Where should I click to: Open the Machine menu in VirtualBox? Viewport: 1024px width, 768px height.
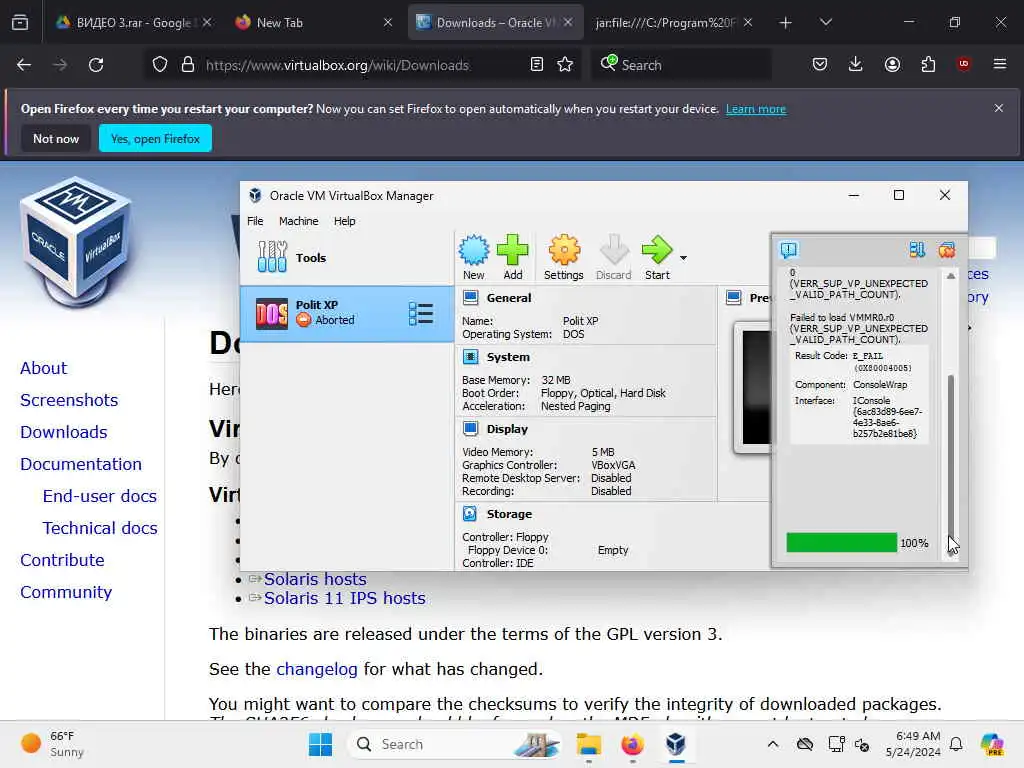coord(298,221)
